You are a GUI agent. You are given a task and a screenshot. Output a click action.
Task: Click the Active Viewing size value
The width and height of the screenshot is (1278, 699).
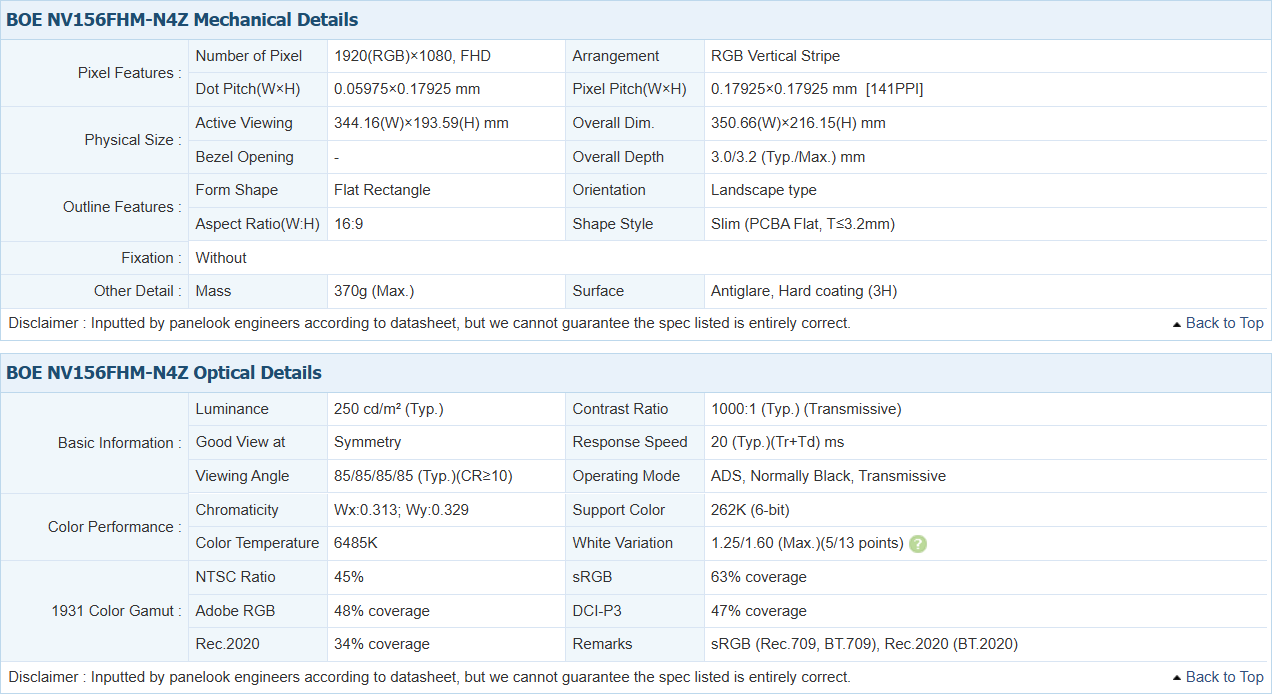[x=421, y=123]
